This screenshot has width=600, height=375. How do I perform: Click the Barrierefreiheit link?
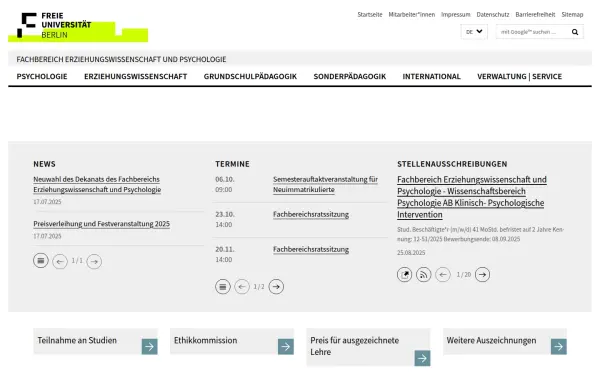click(x=535, y=15)
